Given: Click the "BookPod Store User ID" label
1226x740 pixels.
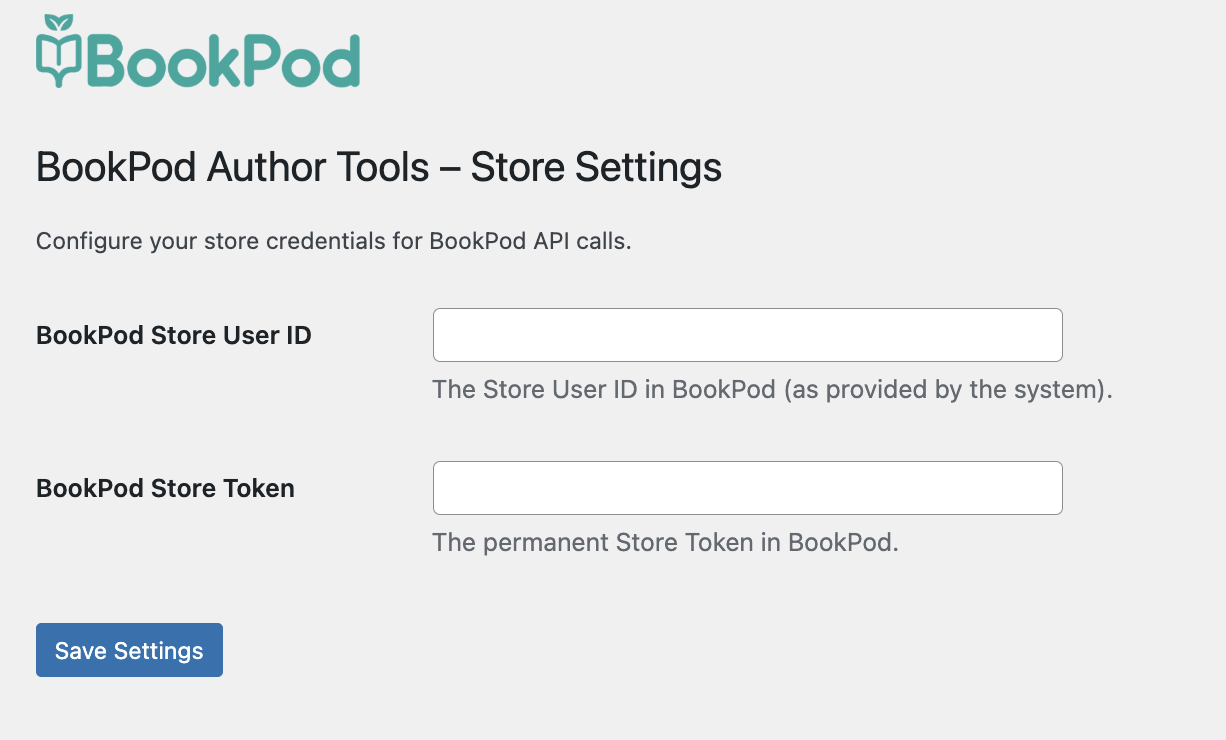Looking at the screenshot, I should coord(174,336).
